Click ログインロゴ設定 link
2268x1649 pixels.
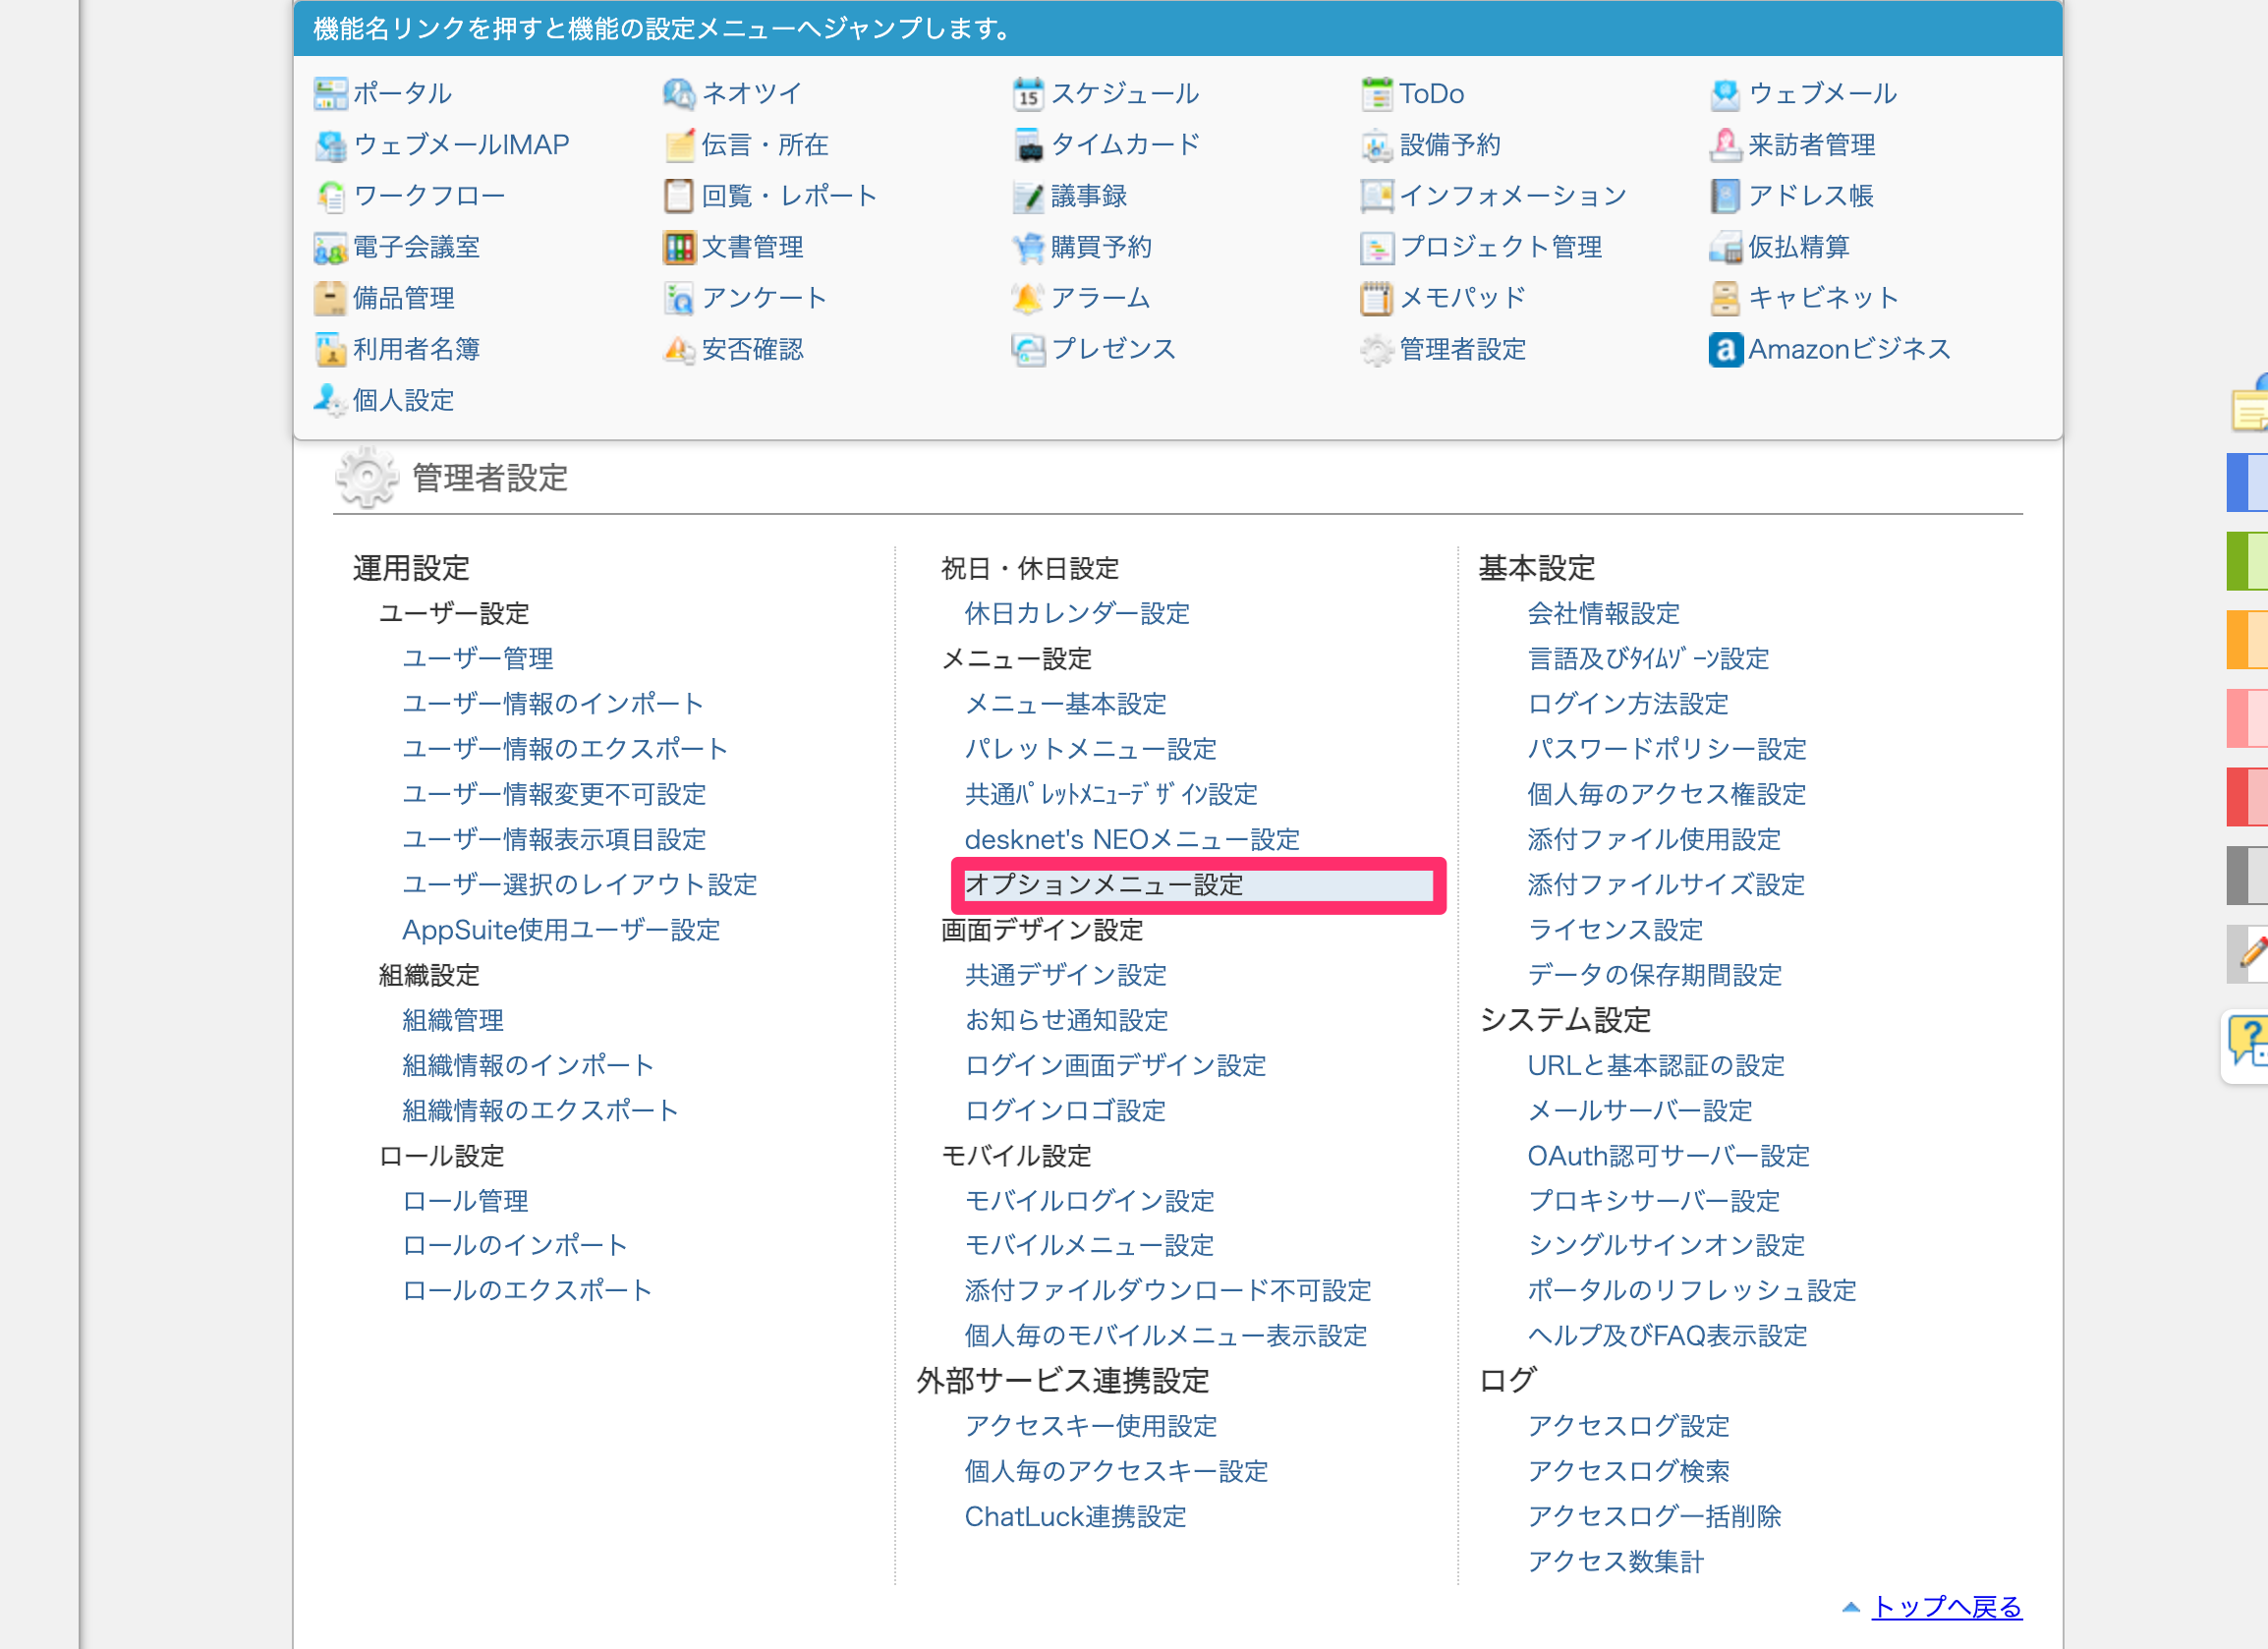[x=1065, y=1110]
